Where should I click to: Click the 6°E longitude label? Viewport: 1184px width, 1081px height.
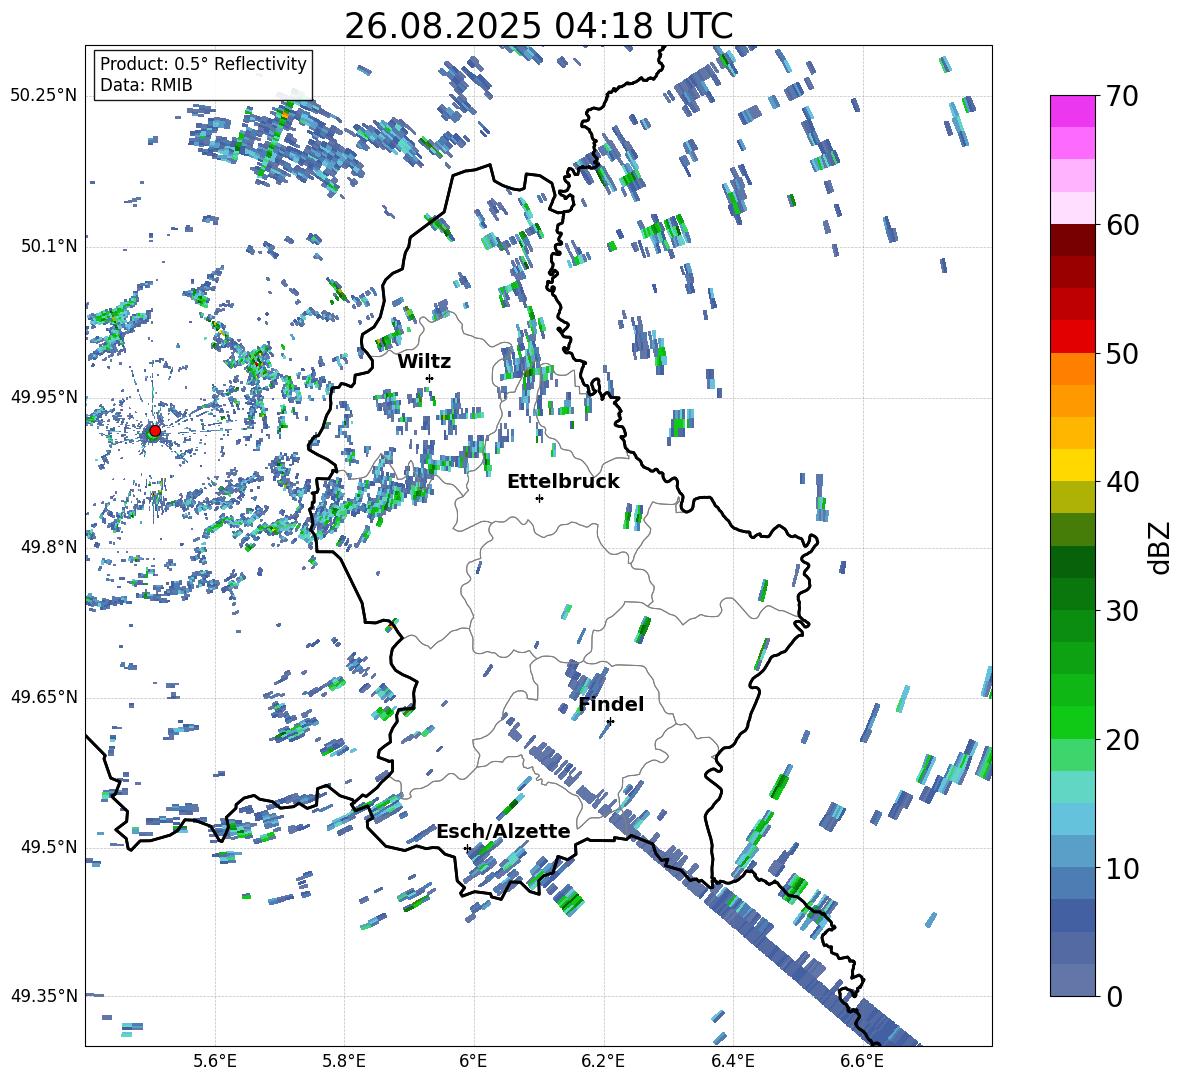pyautogui.click(x=473, y=1062)
